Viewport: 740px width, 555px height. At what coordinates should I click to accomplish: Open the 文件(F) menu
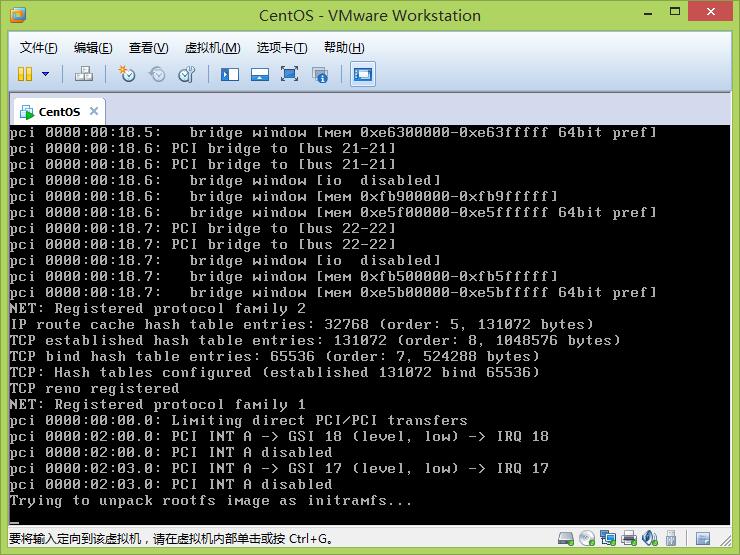39,47
